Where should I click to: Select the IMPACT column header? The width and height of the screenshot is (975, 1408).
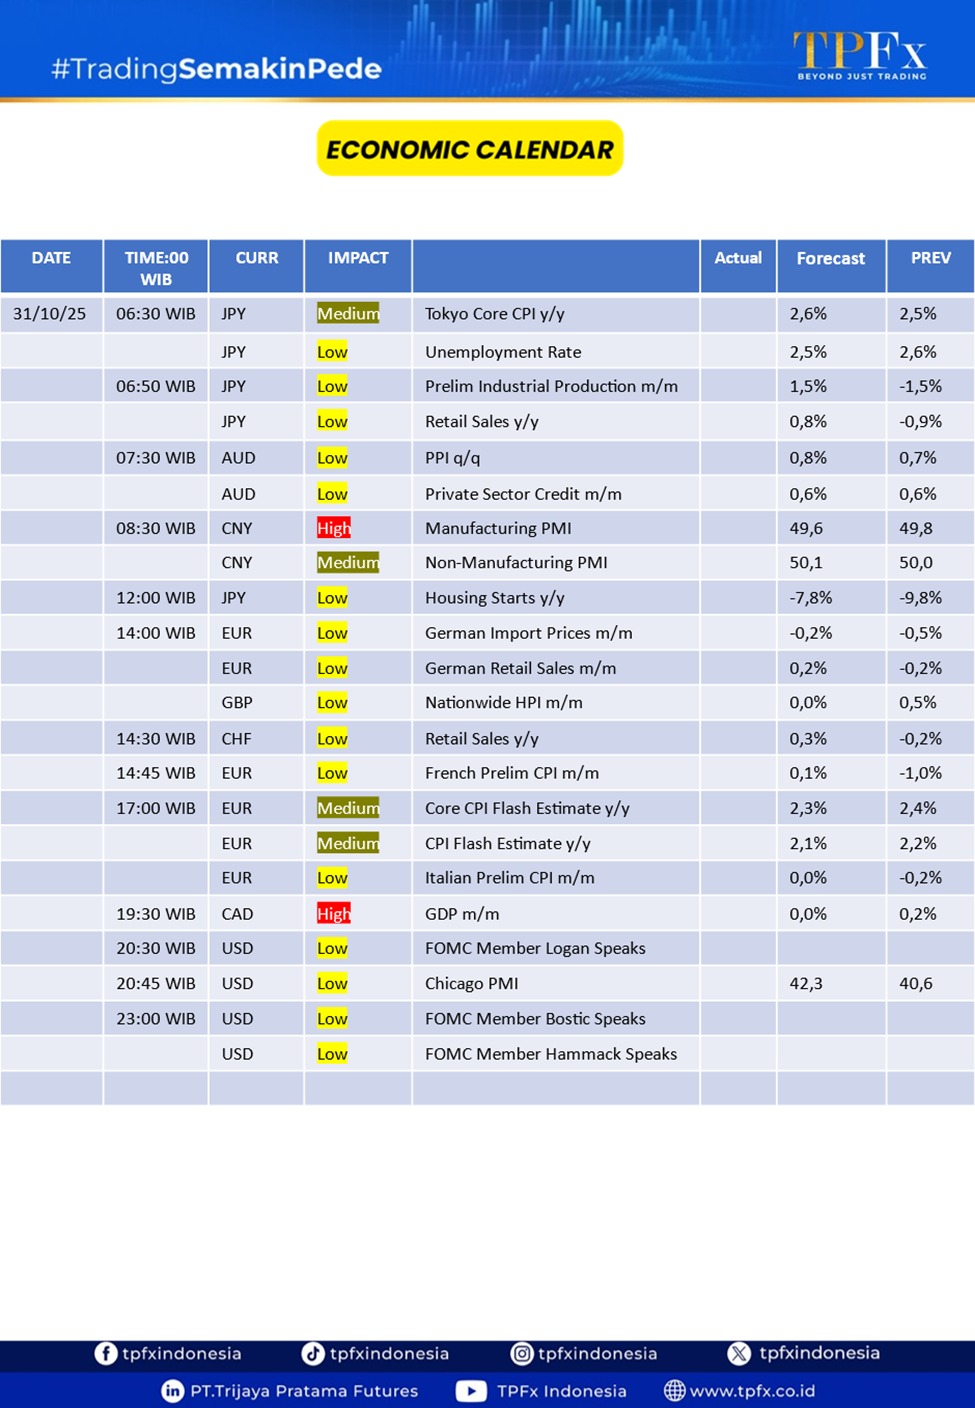point(358,258)
